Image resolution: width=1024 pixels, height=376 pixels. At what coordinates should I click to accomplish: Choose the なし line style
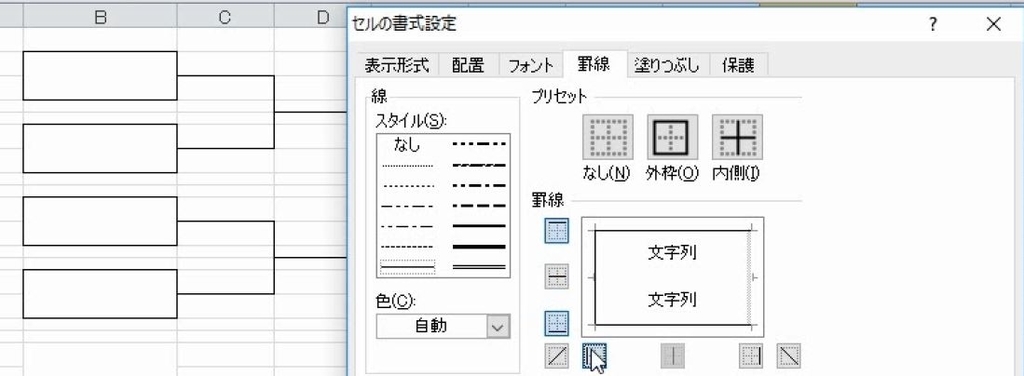tap(408, 144)
